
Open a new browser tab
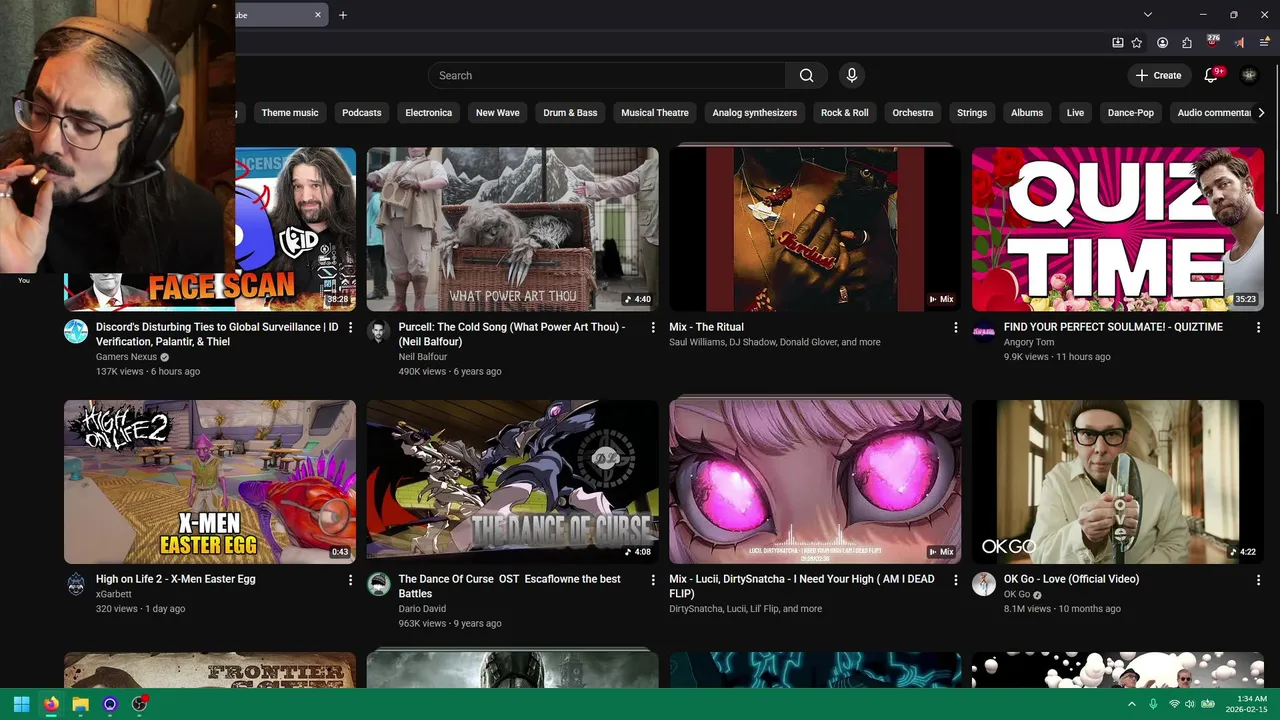[343, 15]
